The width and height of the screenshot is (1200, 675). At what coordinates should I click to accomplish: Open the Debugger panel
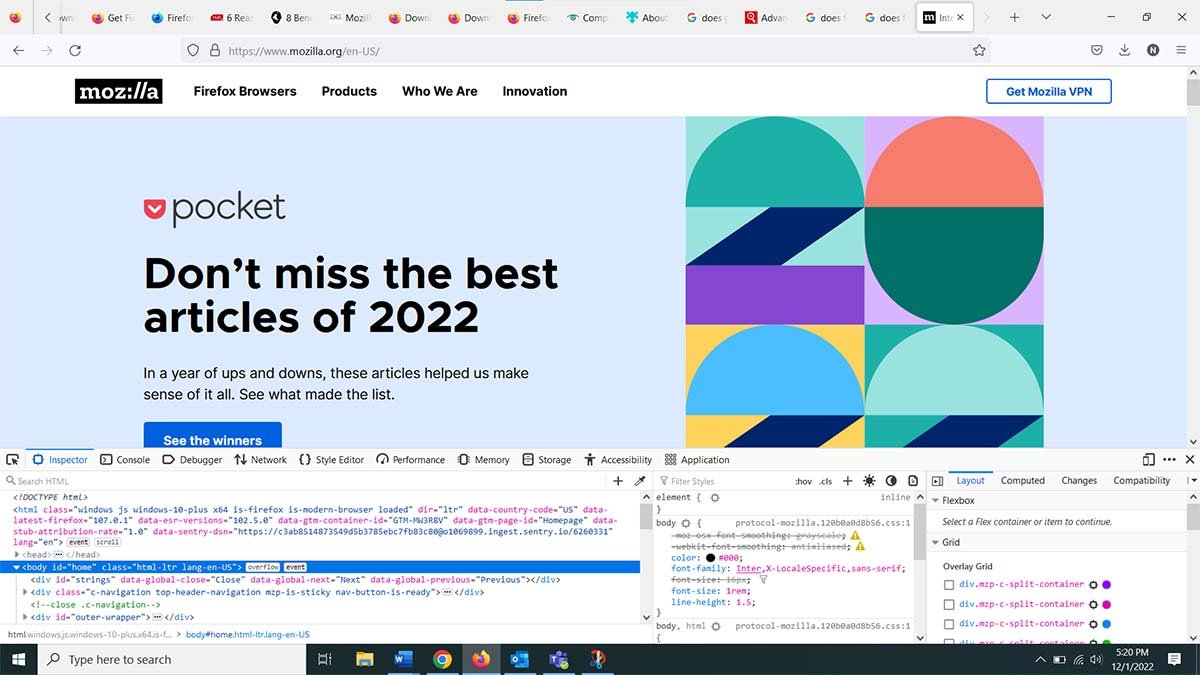pyautogui.click(x=192, y=459)
